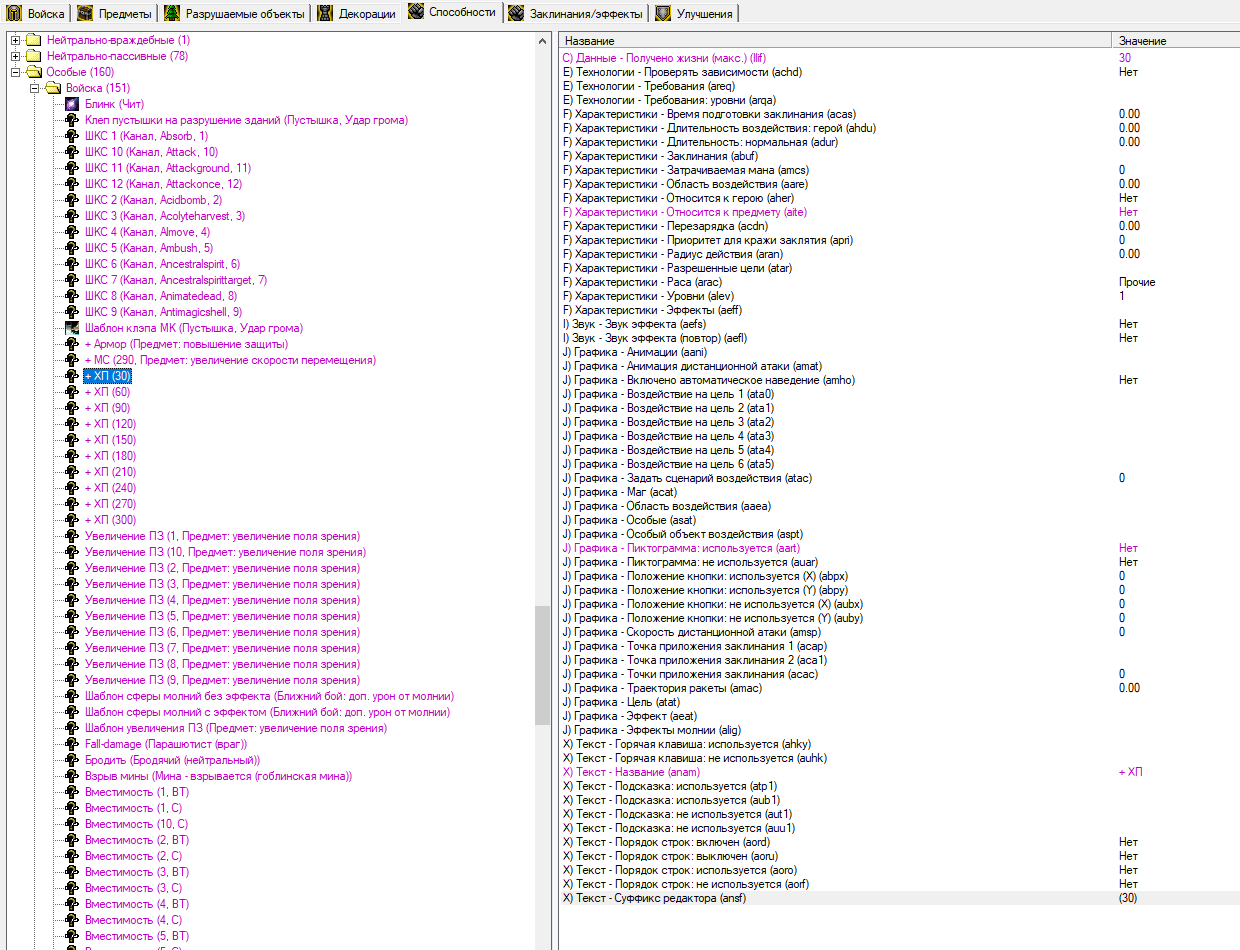The image size is (1240, 950).
Task: Click the icon of Бродить ability
Action: (x=72, y=760)
